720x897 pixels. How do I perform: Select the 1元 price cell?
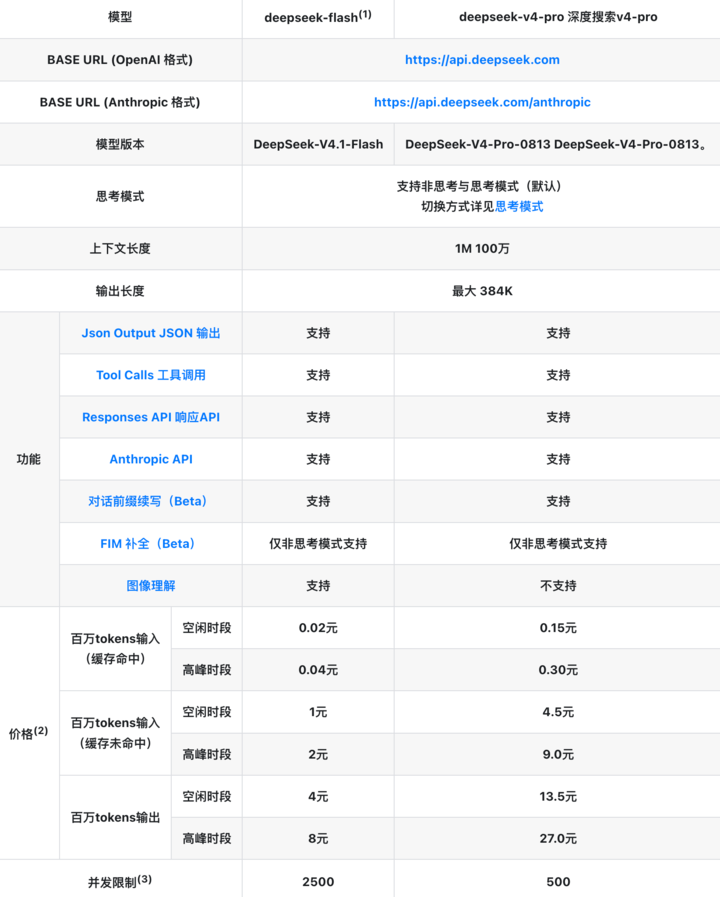click(x=318, y=712)
